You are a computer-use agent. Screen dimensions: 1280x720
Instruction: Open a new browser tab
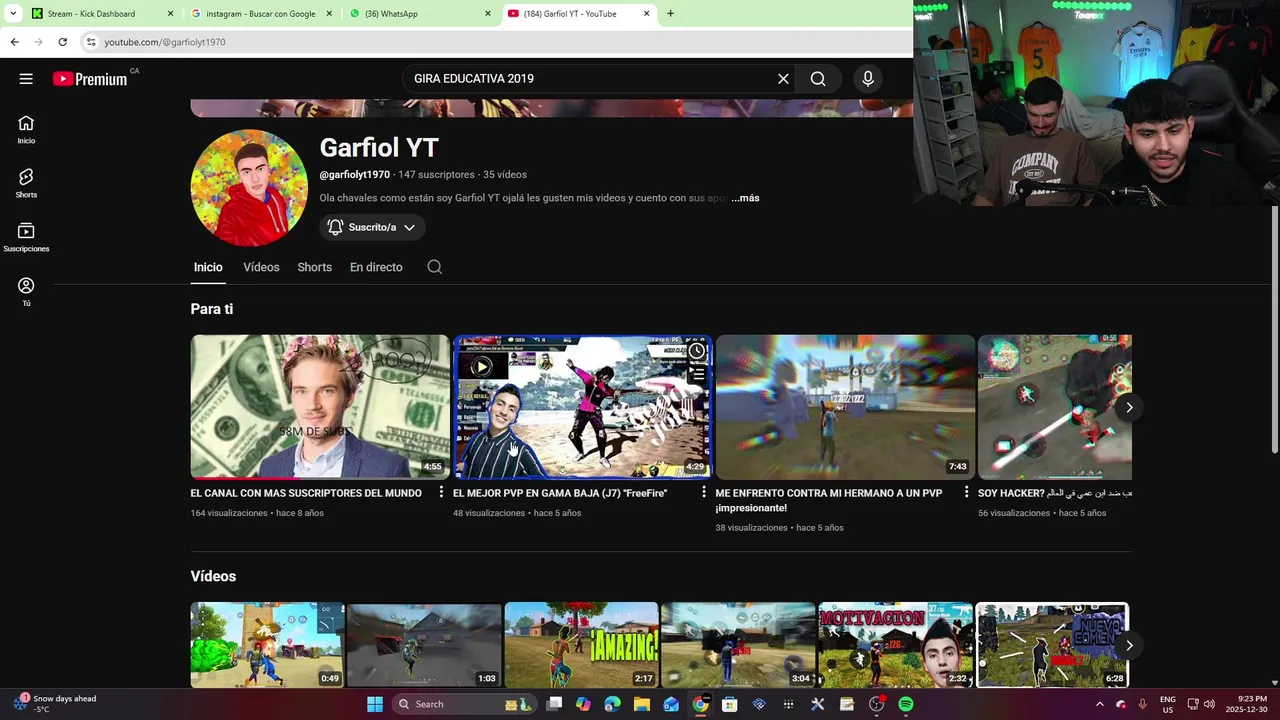tap(670, 14)
